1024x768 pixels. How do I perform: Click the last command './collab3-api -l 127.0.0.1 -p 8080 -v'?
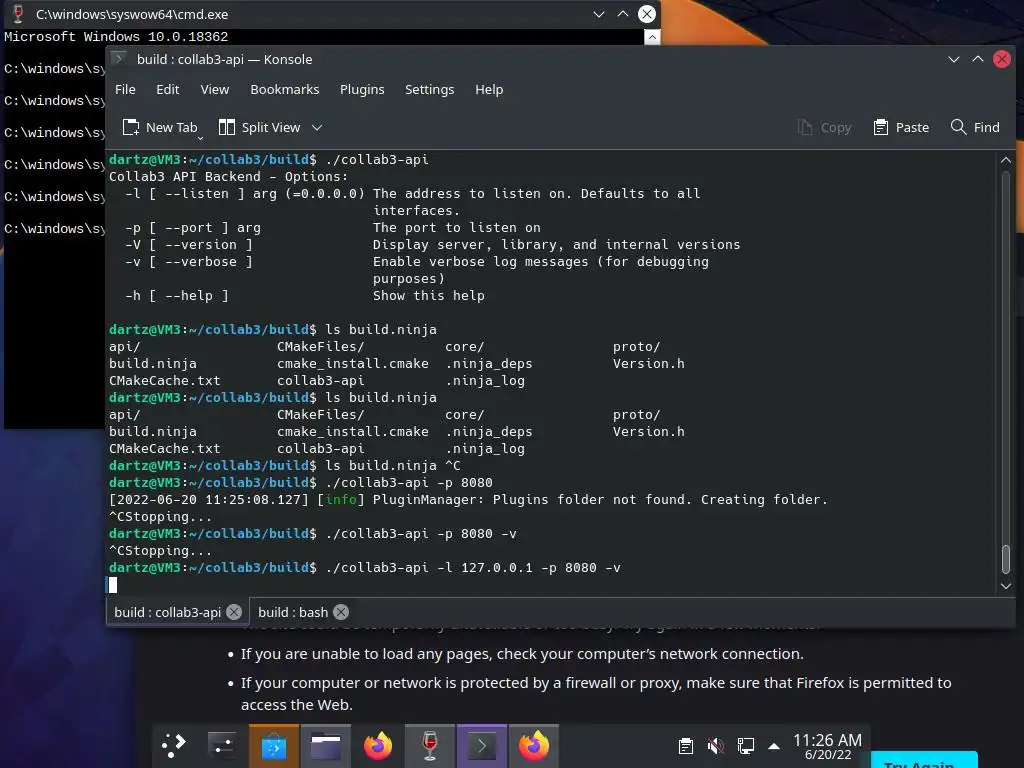coord(473,568)
